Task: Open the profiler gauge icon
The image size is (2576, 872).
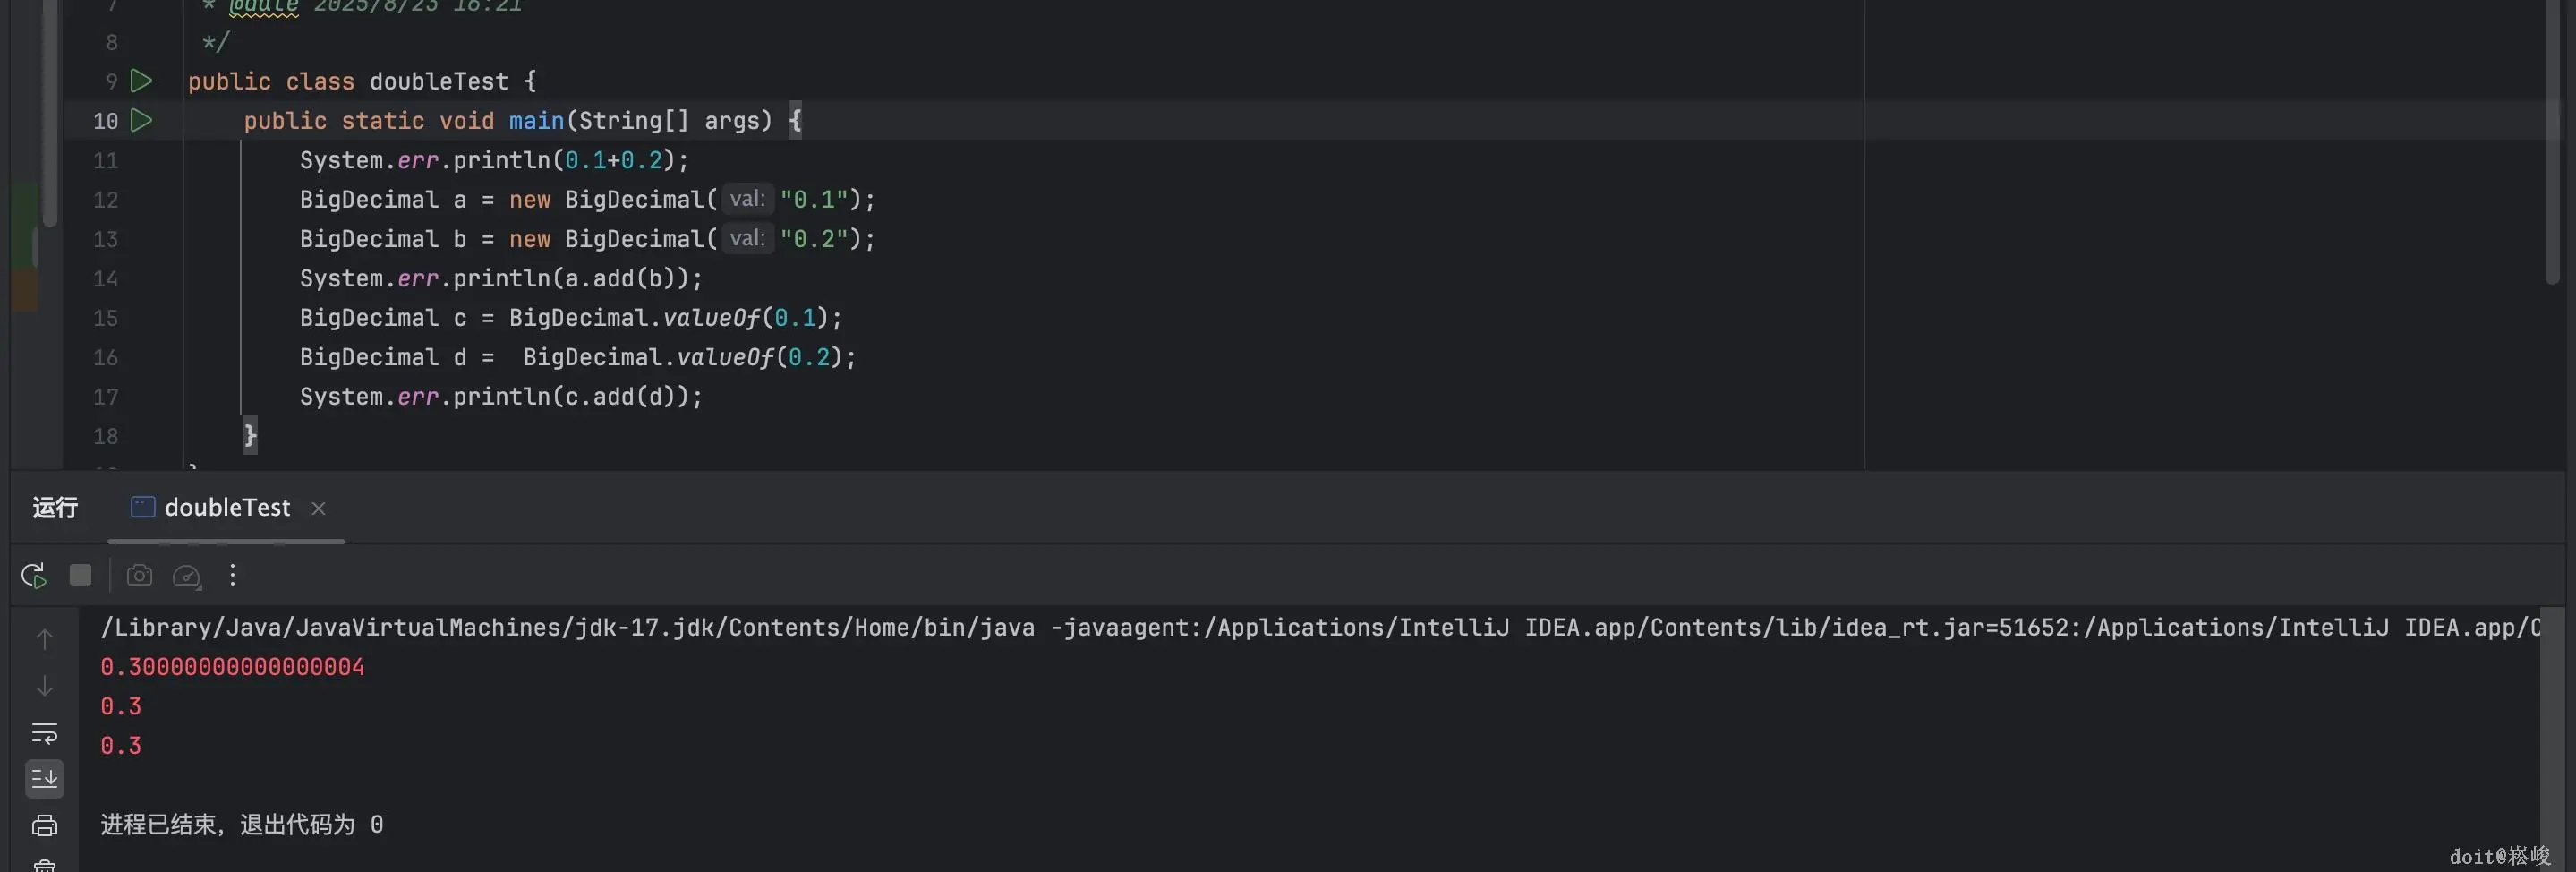Action: tap(187, 575)
